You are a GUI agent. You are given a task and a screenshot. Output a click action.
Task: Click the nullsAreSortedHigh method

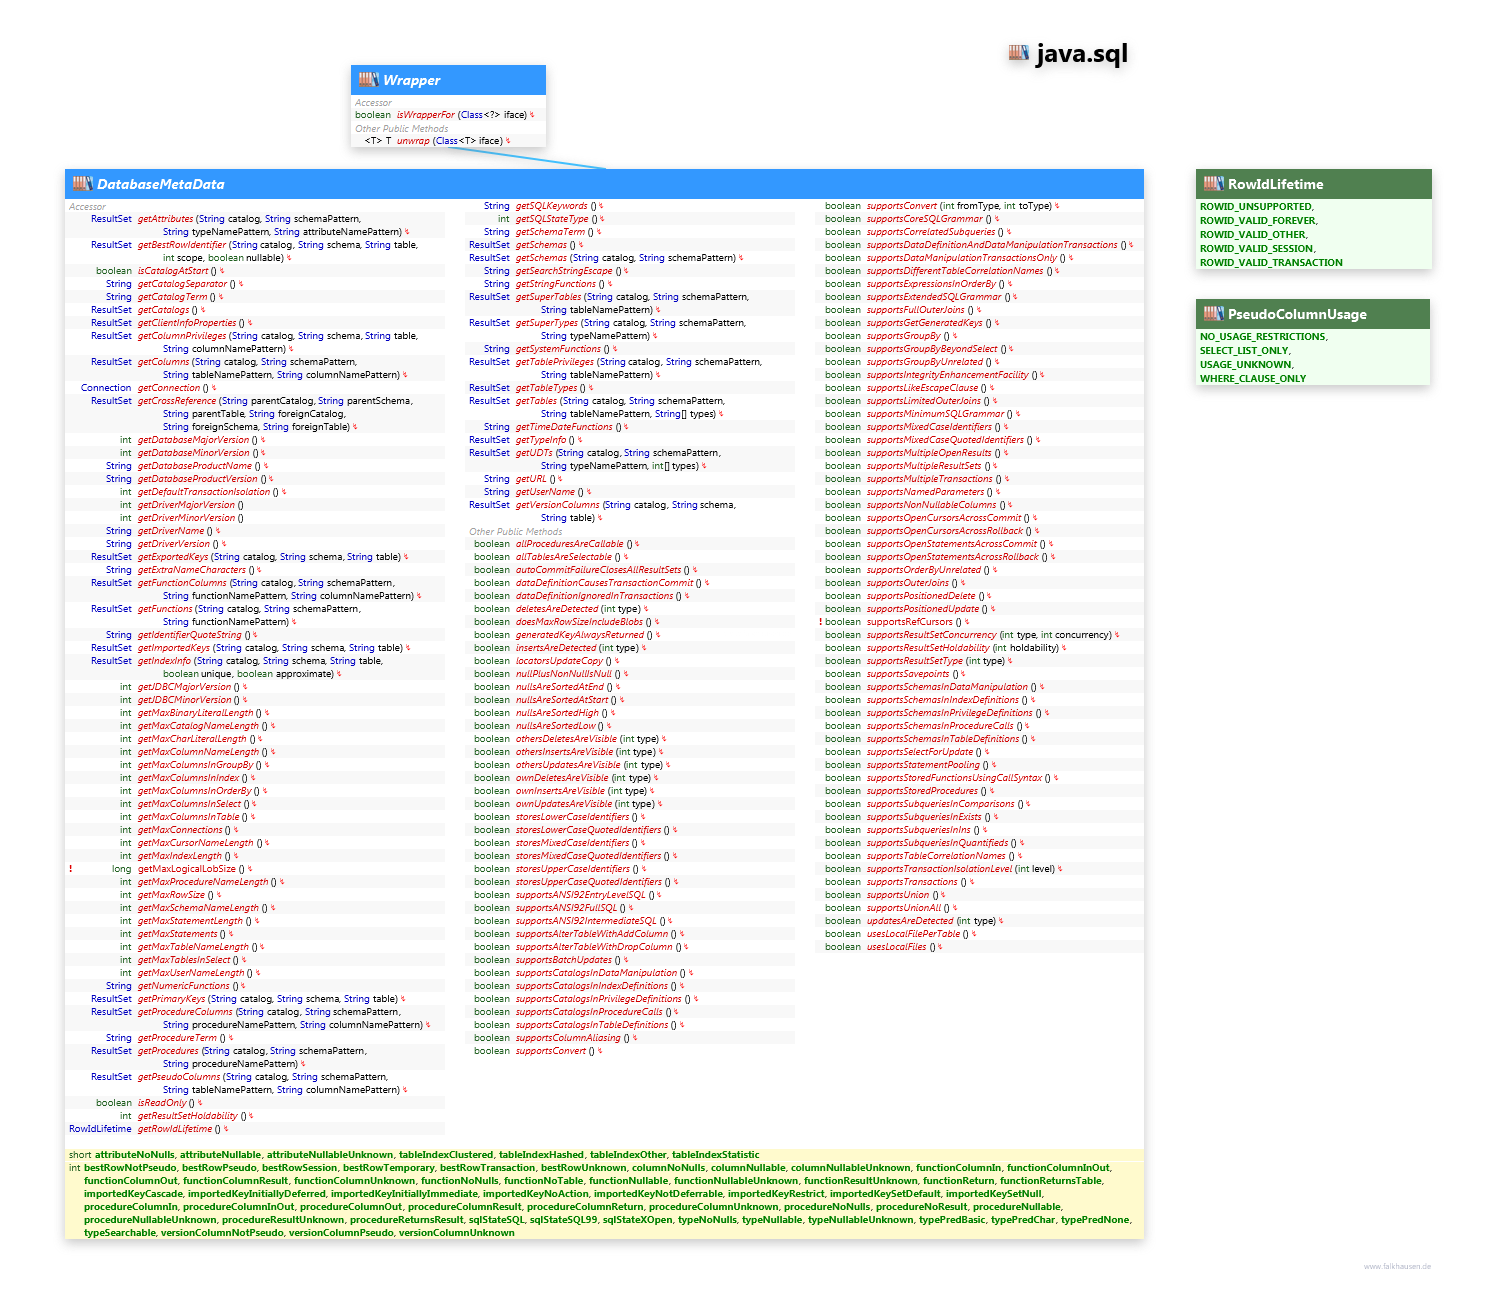[x=557, y=713]
